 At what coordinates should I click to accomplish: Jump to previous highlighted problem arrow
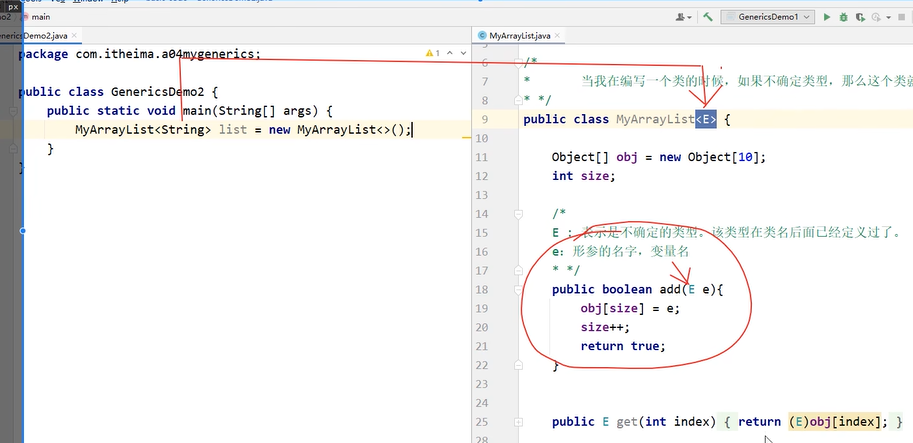(x=450, y=53)
